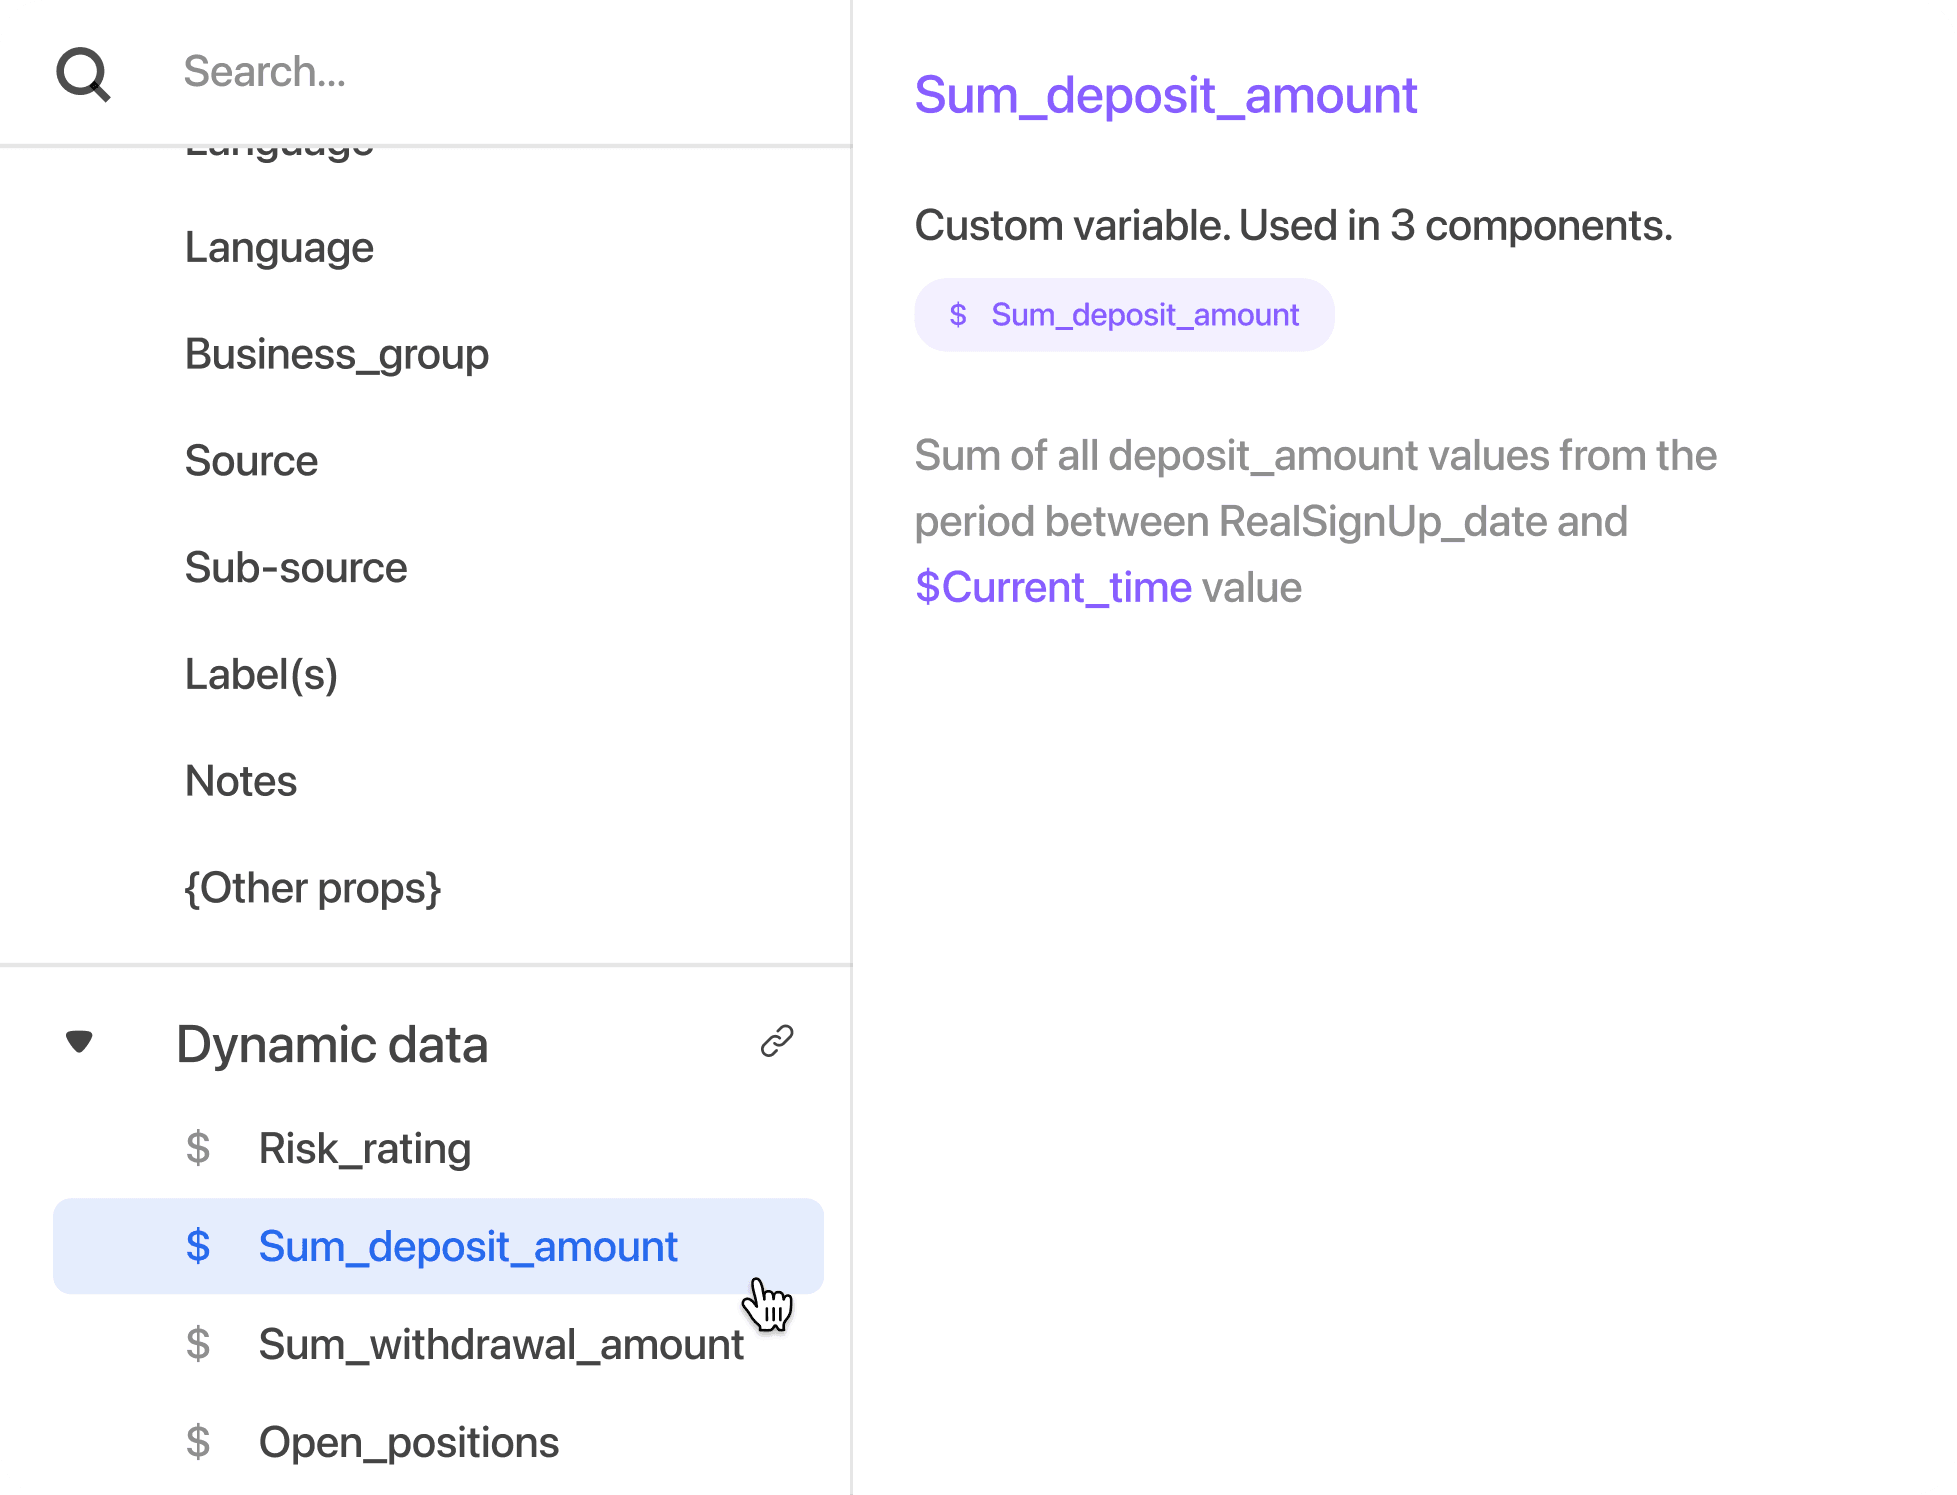Click the Sum_deposit_amount variable chip
1957x1495 pixels.
coord(1124,315)
